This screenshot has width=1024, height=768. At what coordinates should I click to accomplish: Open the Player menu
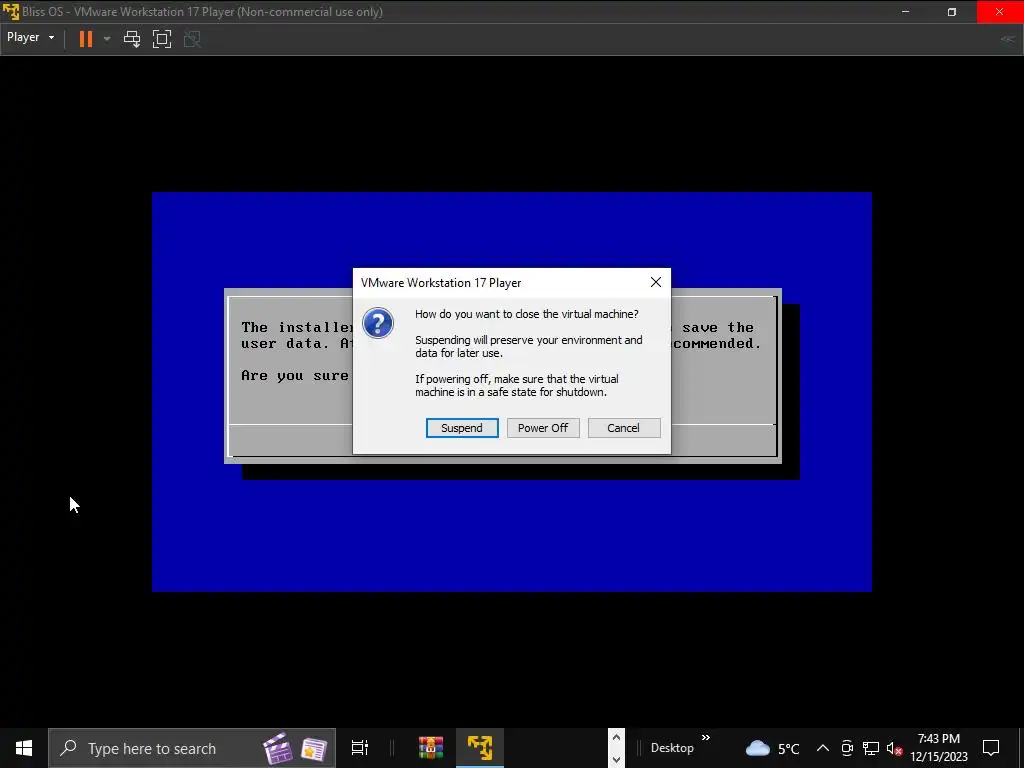click(30, 38)
